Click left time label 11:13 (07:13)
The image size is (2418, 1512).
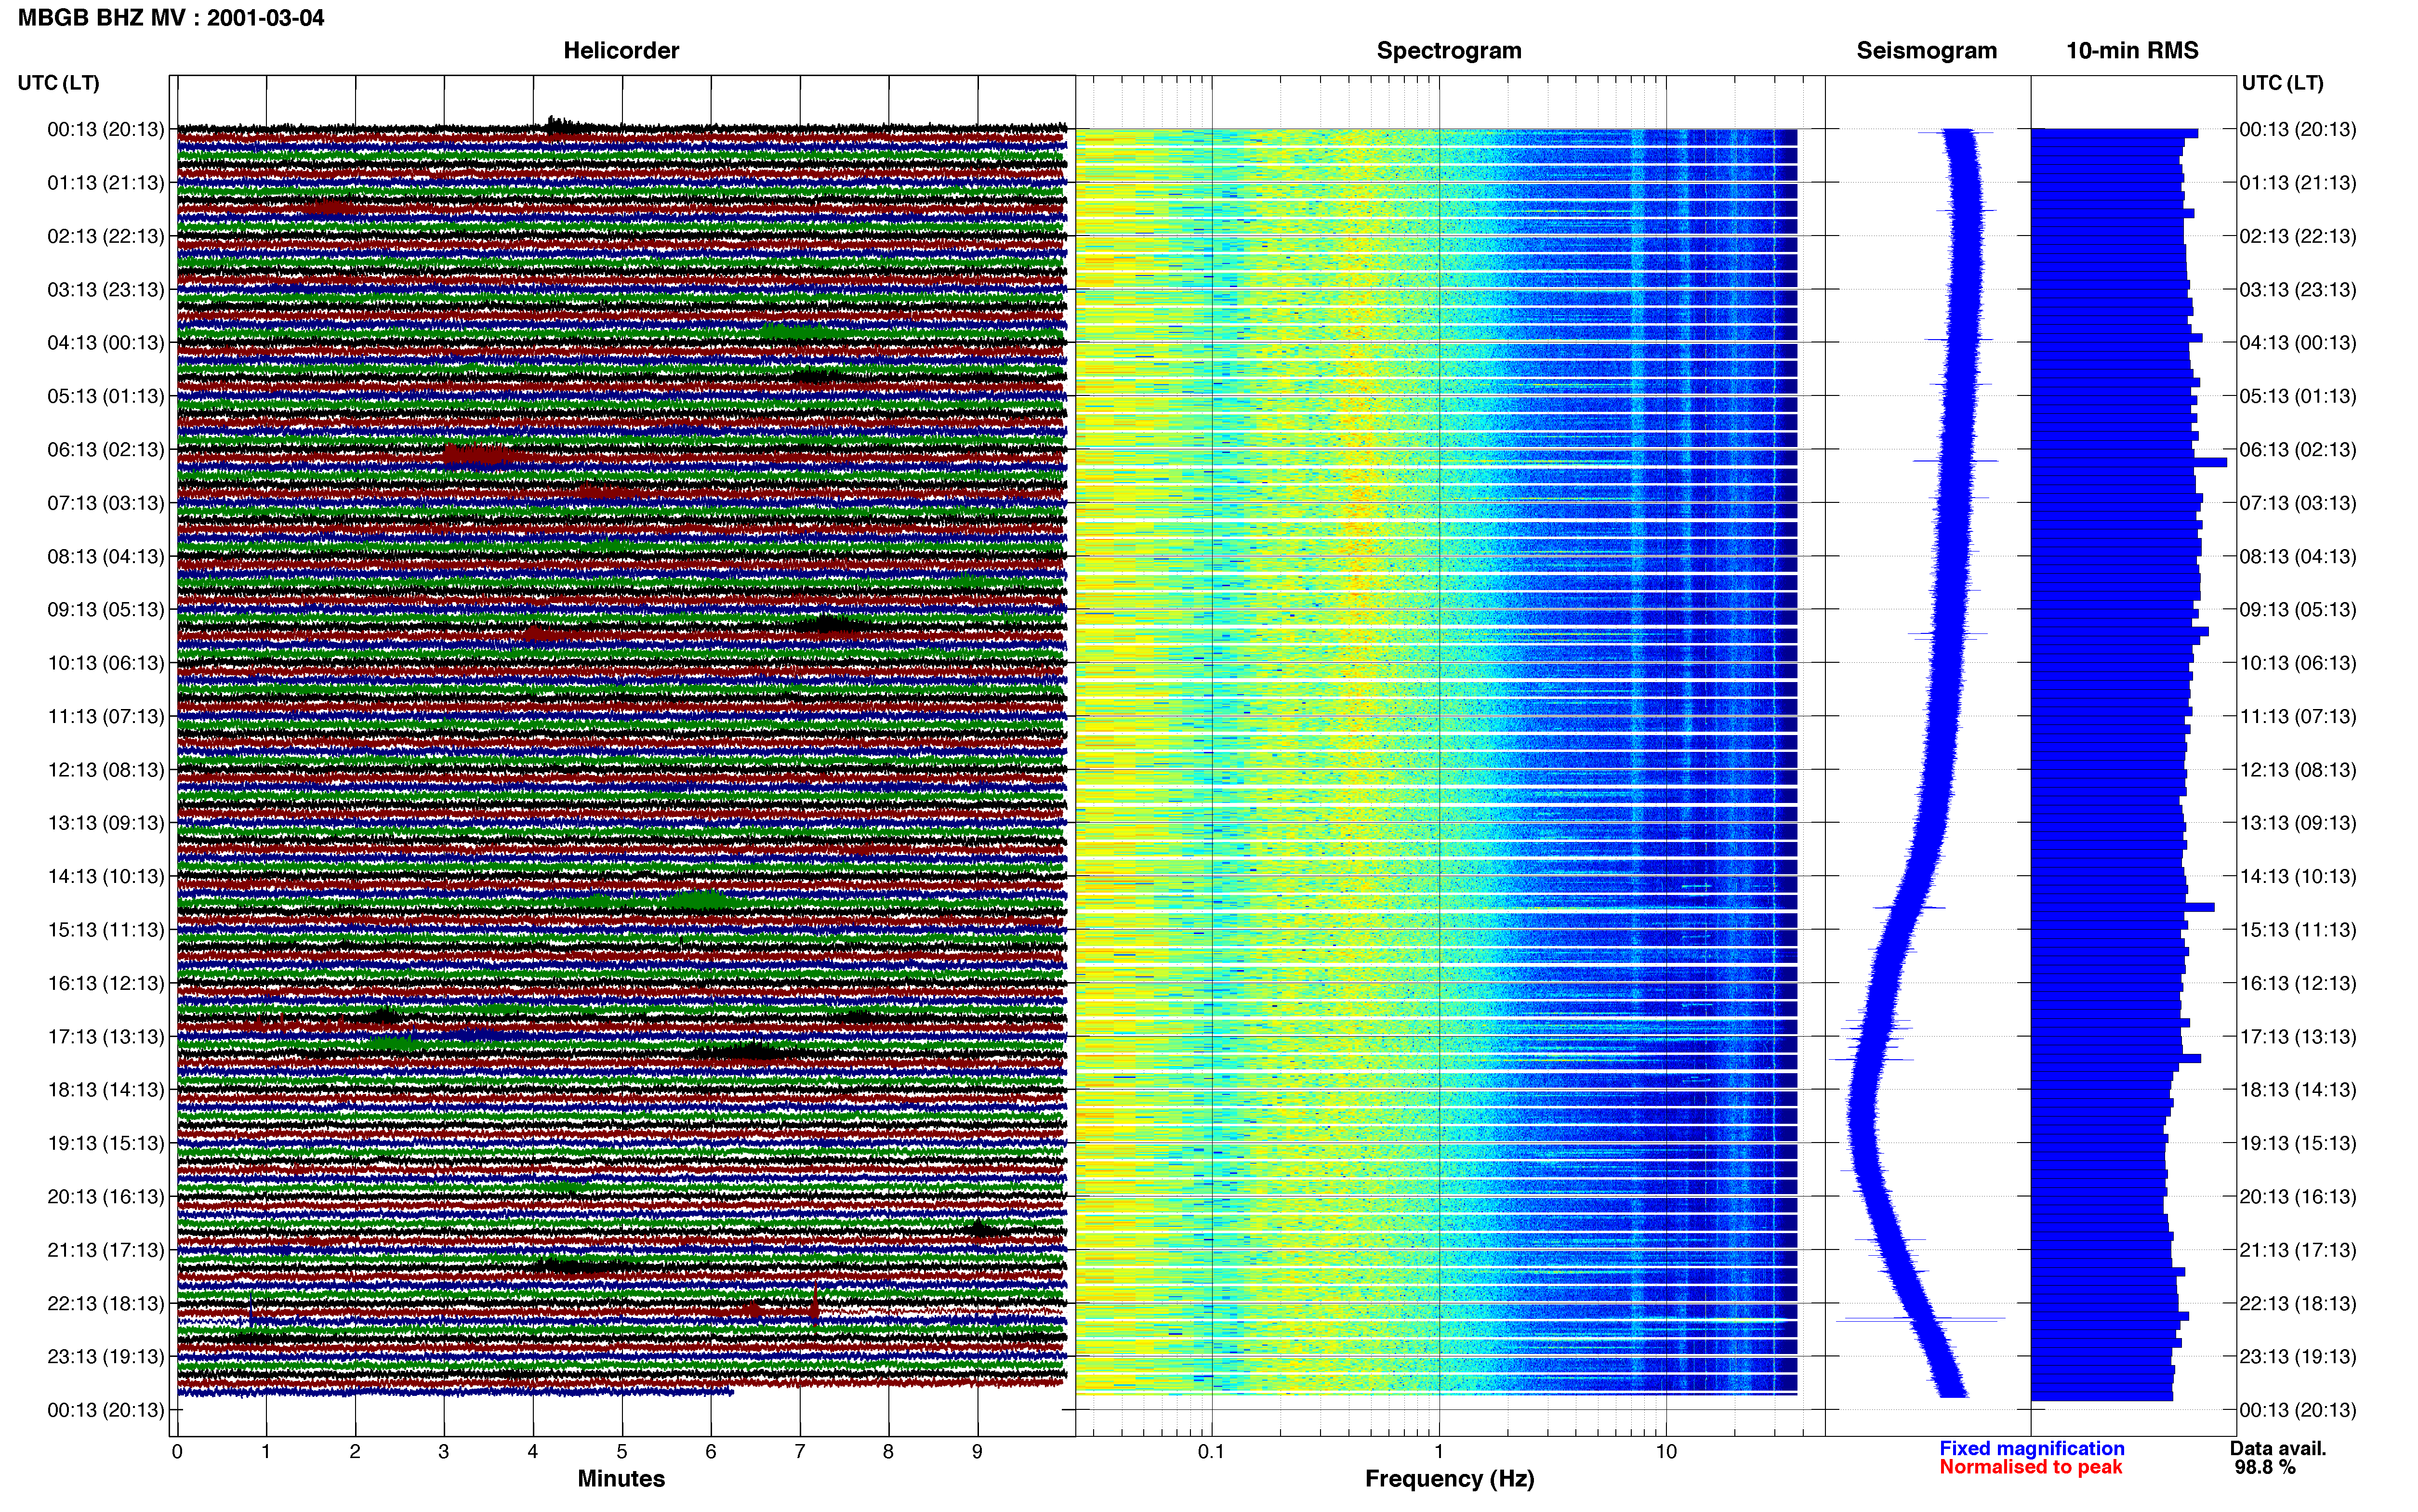[x=106, y=716]
